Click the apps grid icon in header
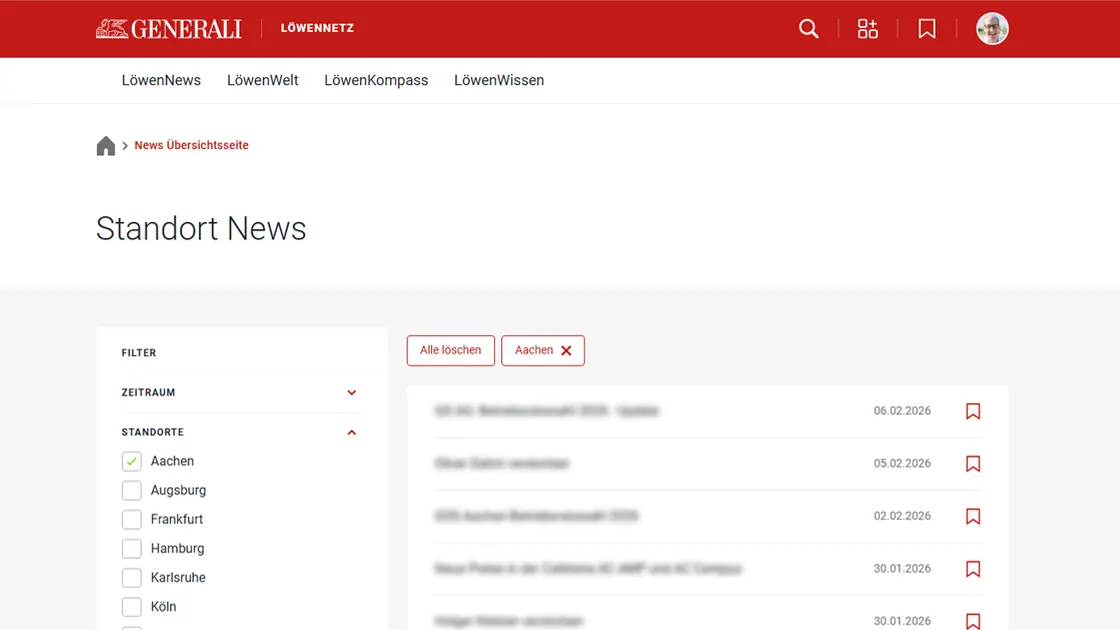The width and height of the screenshot is (1120, 630). (867, 29)
